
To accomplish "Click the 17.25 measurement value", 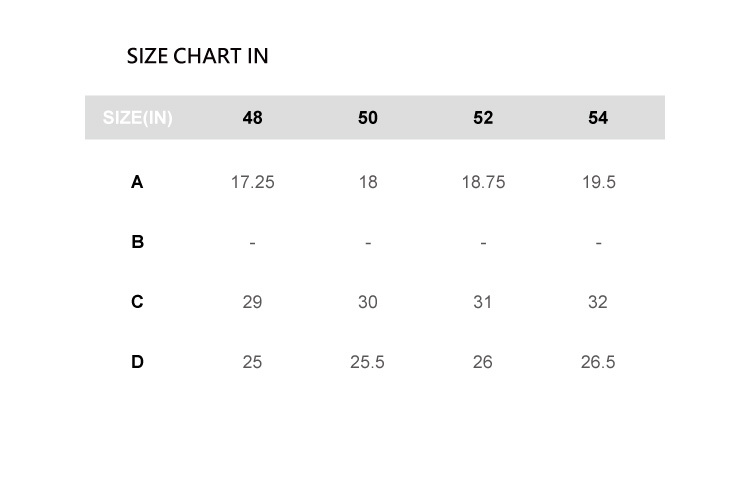I will click(x=252, y=182).
